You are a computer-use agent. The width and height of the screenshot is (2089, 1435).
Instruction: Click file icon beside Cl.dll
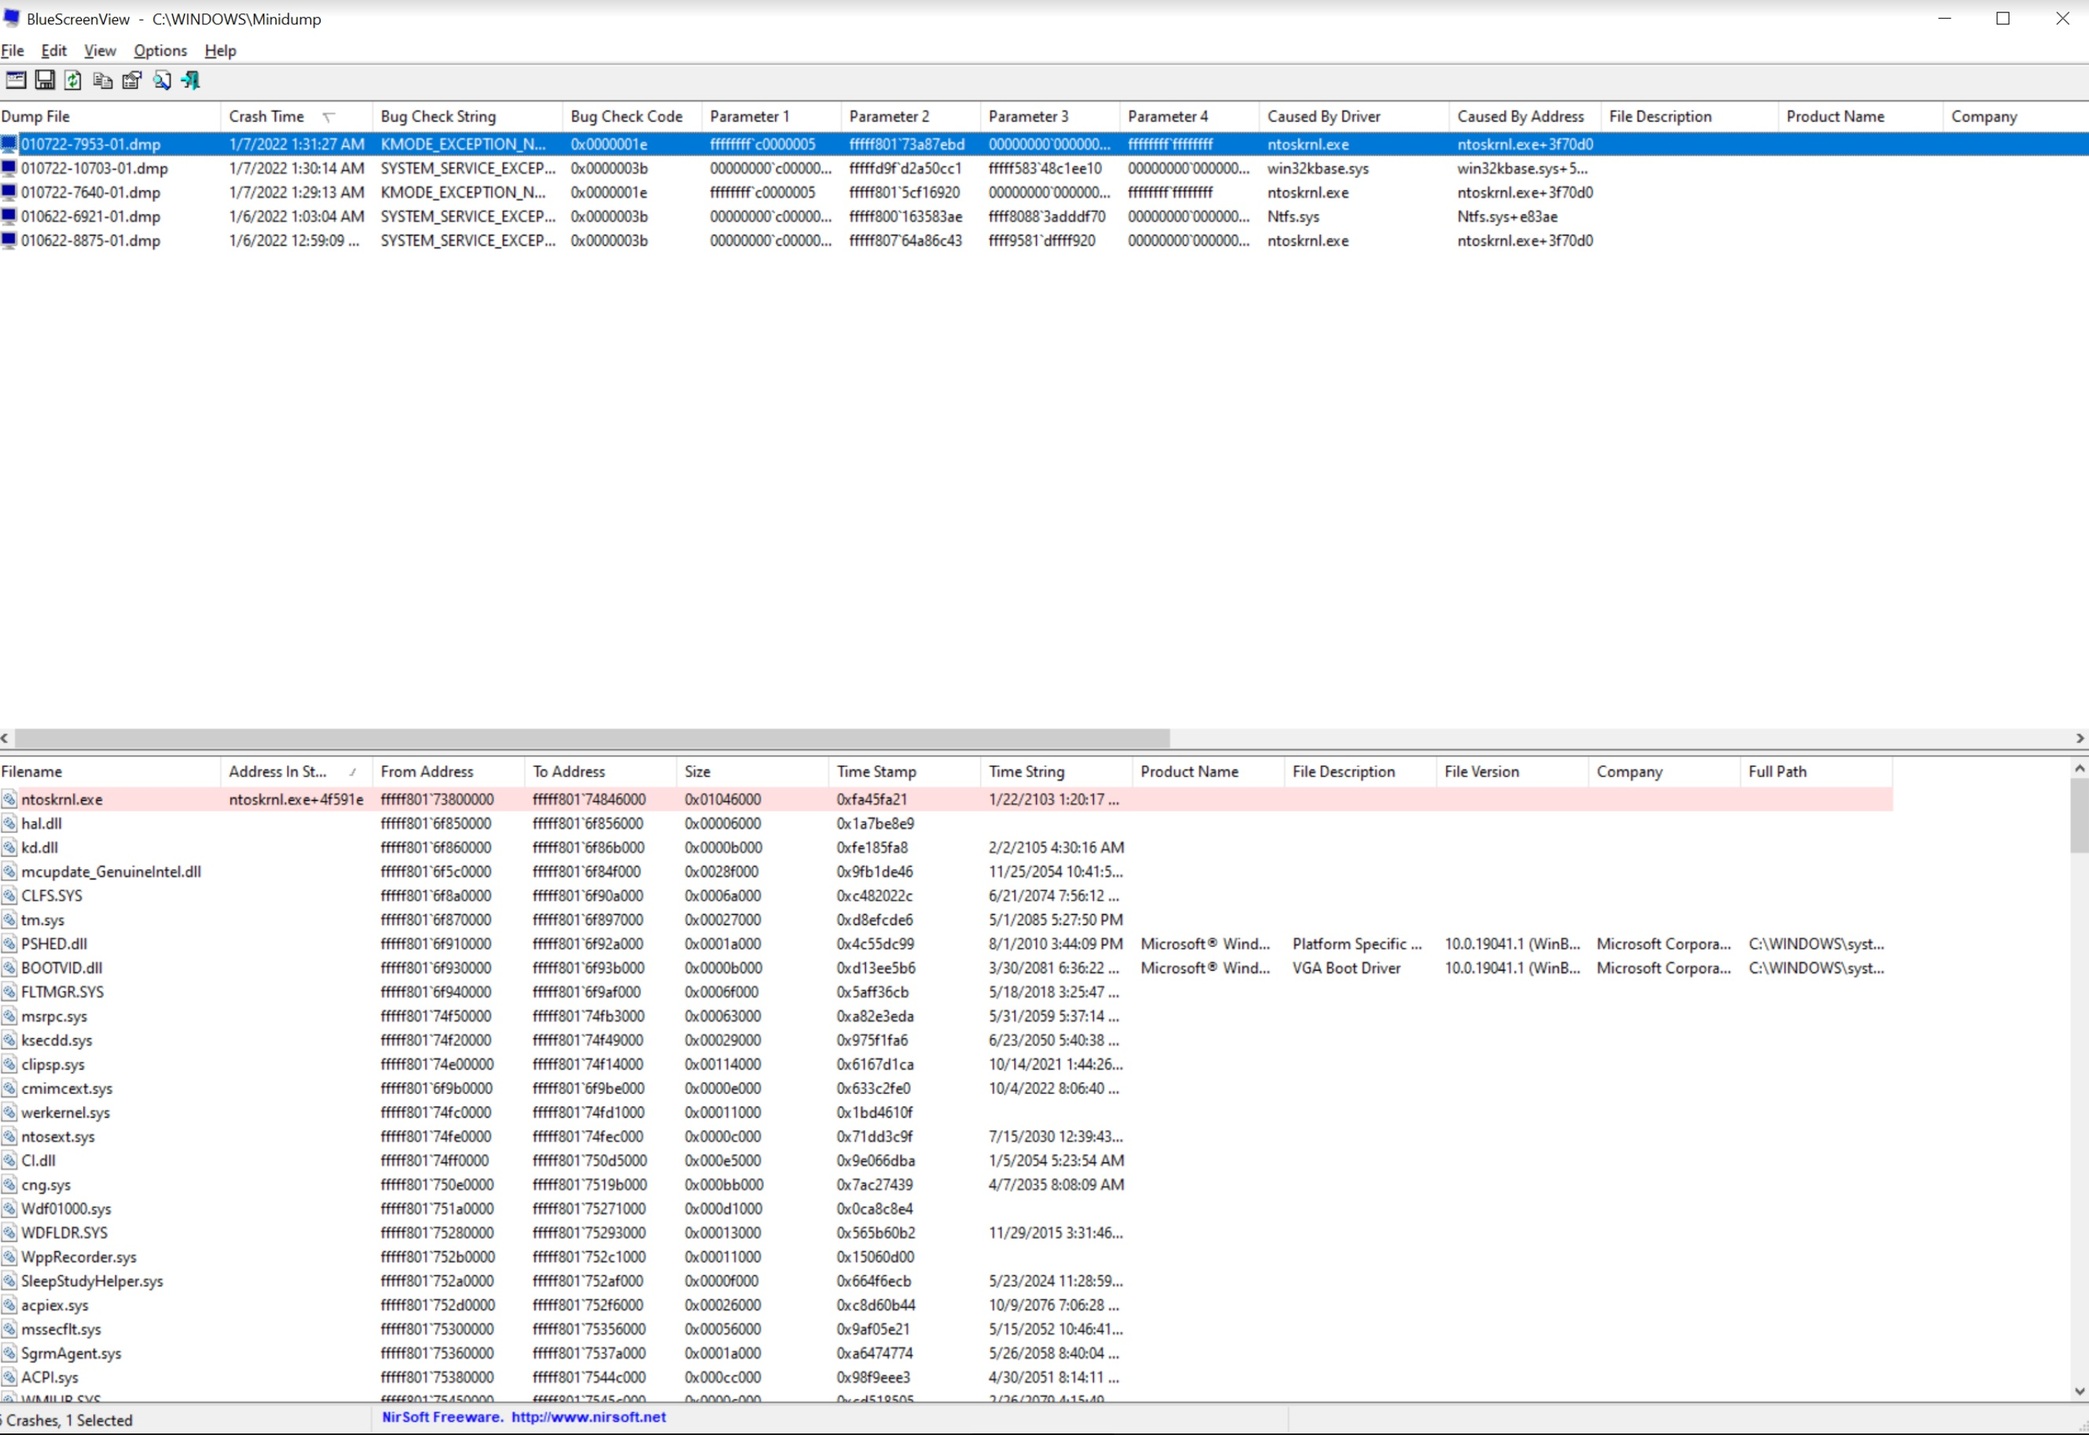tap(9, 1160)
